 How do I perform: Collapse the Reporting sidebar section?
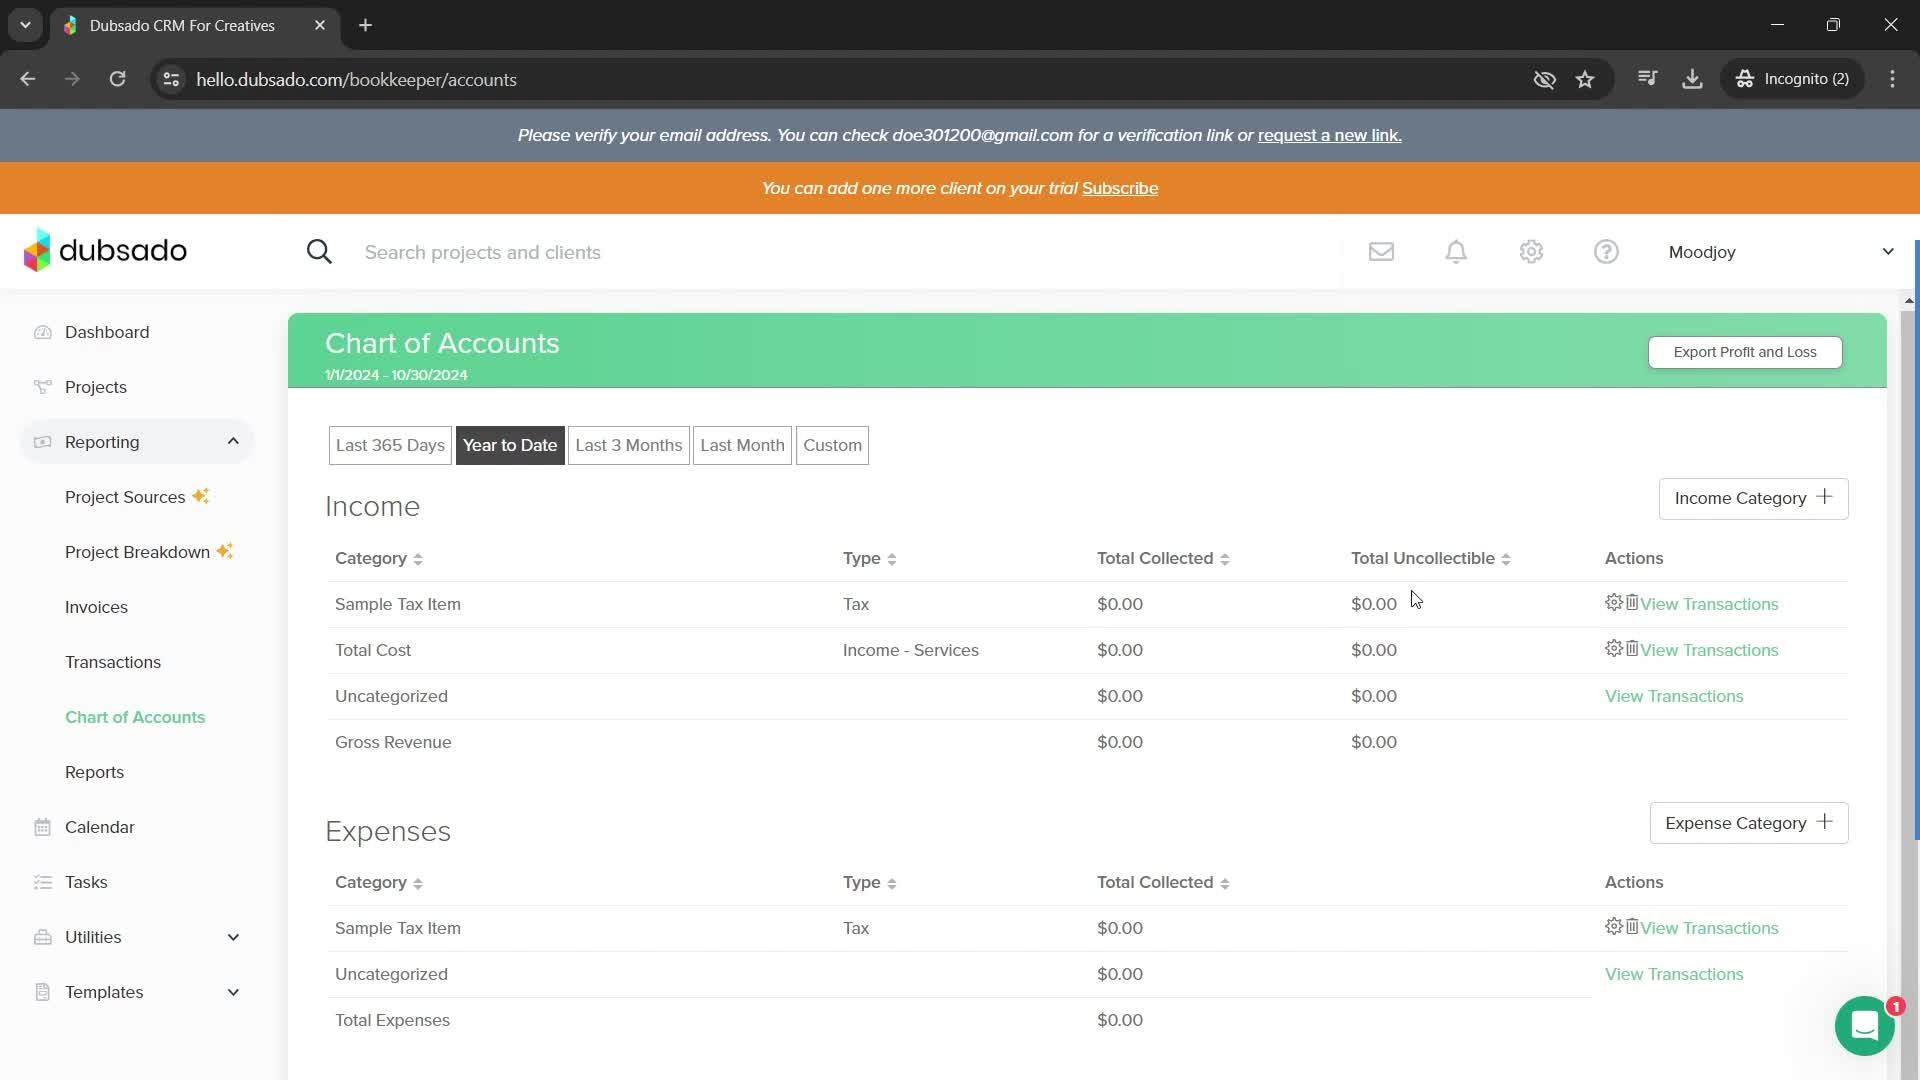(x=233, y=442)
